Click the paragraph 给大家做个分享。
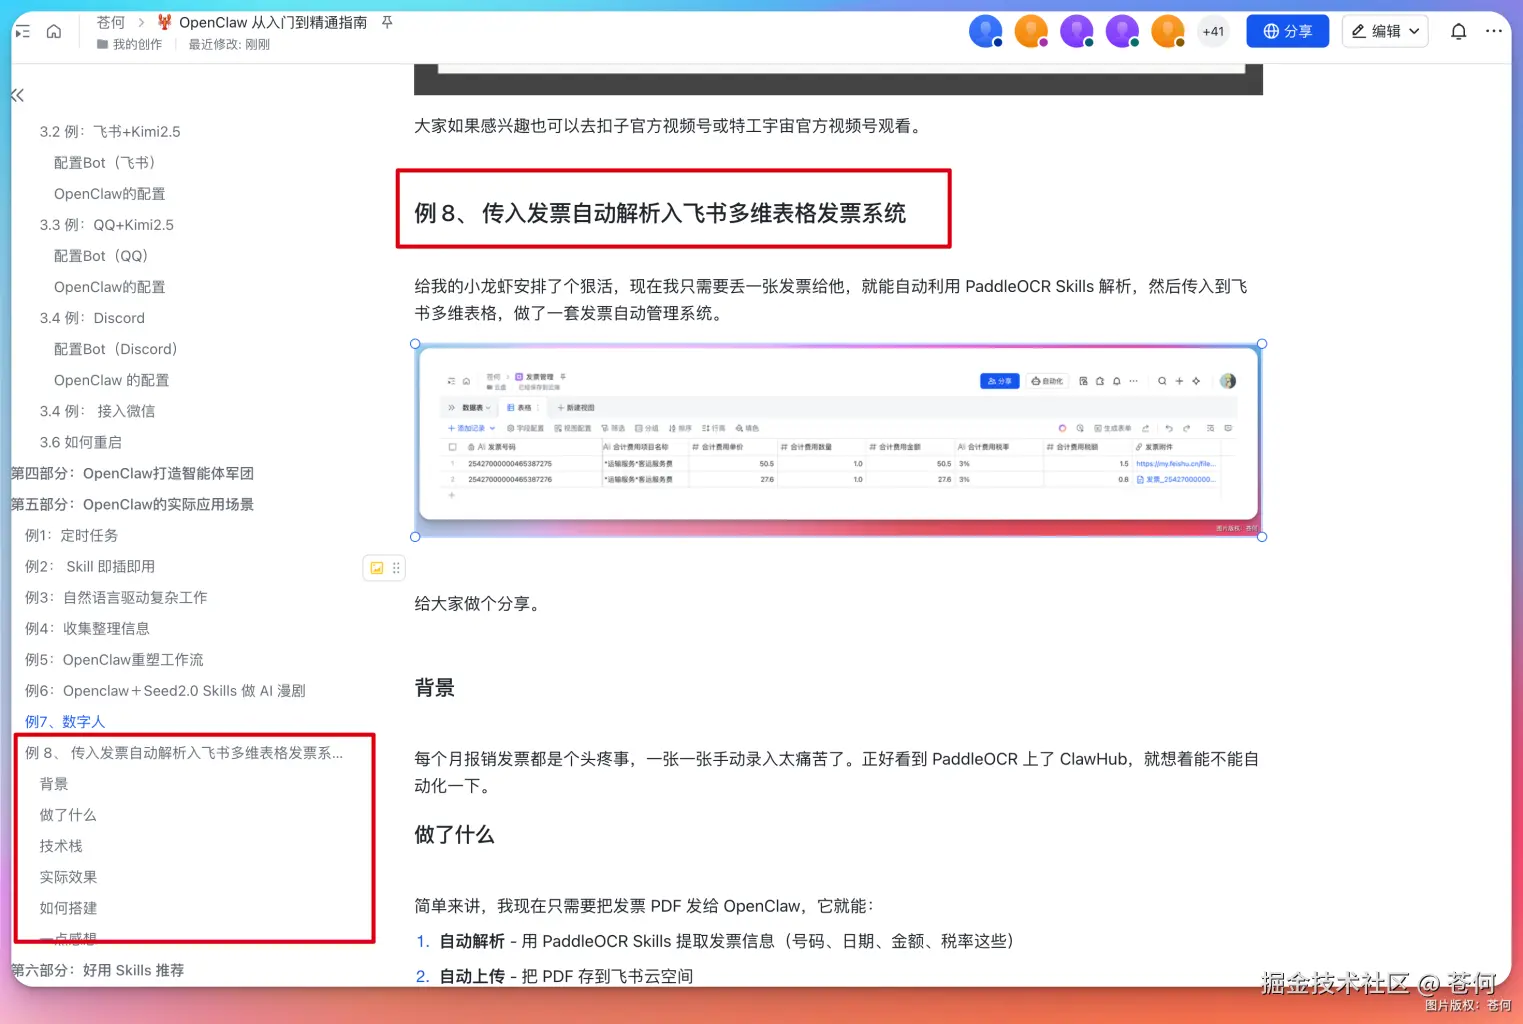Viewport: 1523px width, 1024px height. point(480,604)
